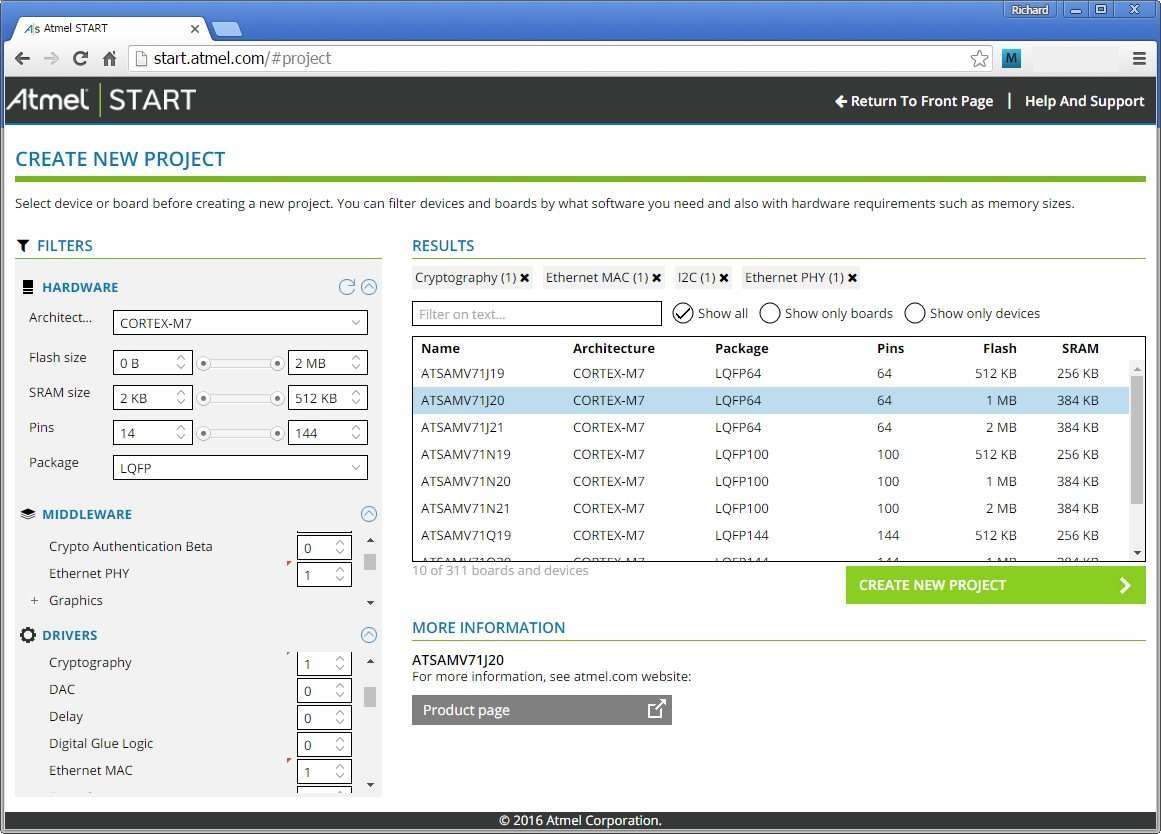Select the ATSAMV71N19 device row
The image size is (1161, 834).
(x=770, y=455)
